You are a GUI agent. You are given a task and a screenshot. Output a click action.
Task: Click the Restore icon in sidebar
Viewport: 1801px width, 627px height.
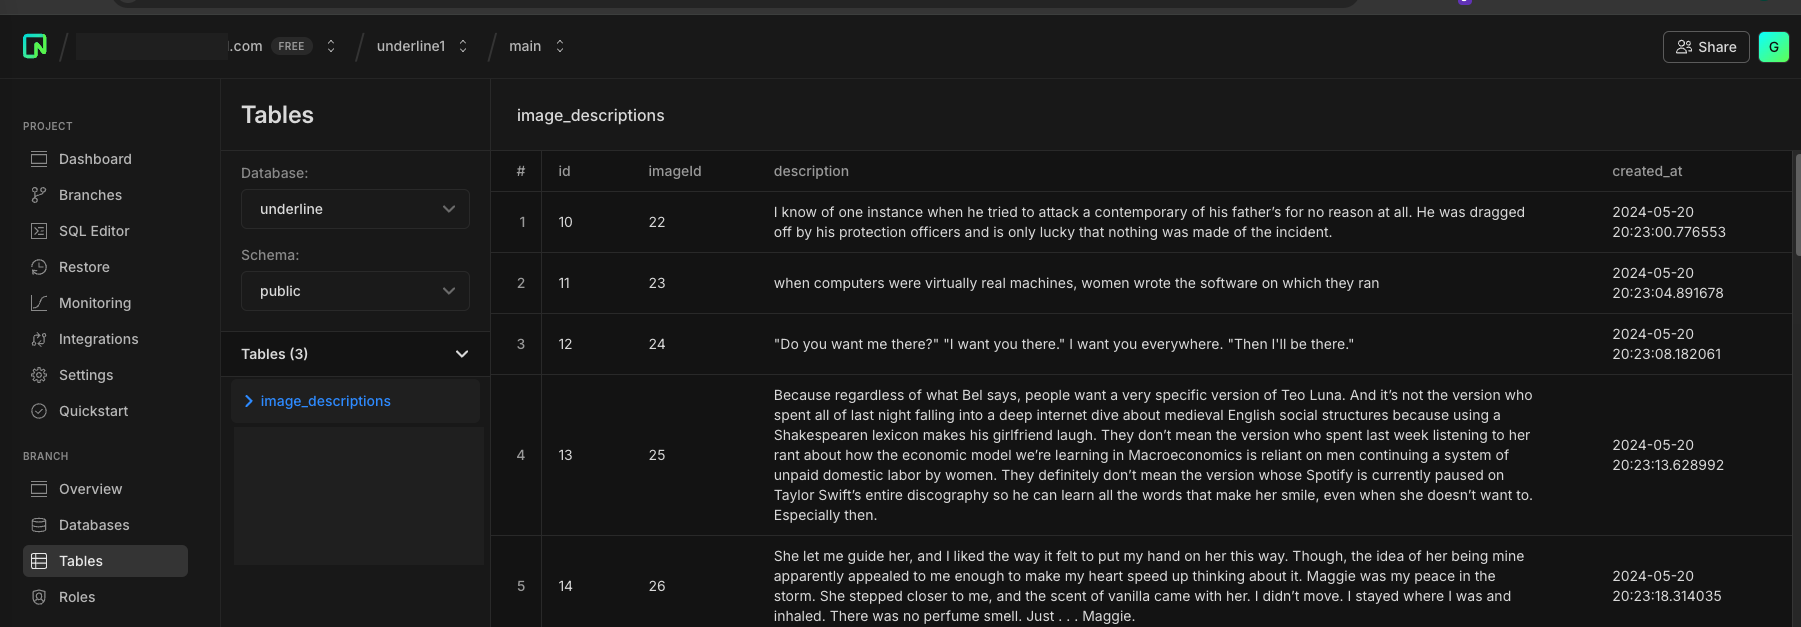(39, 267)
